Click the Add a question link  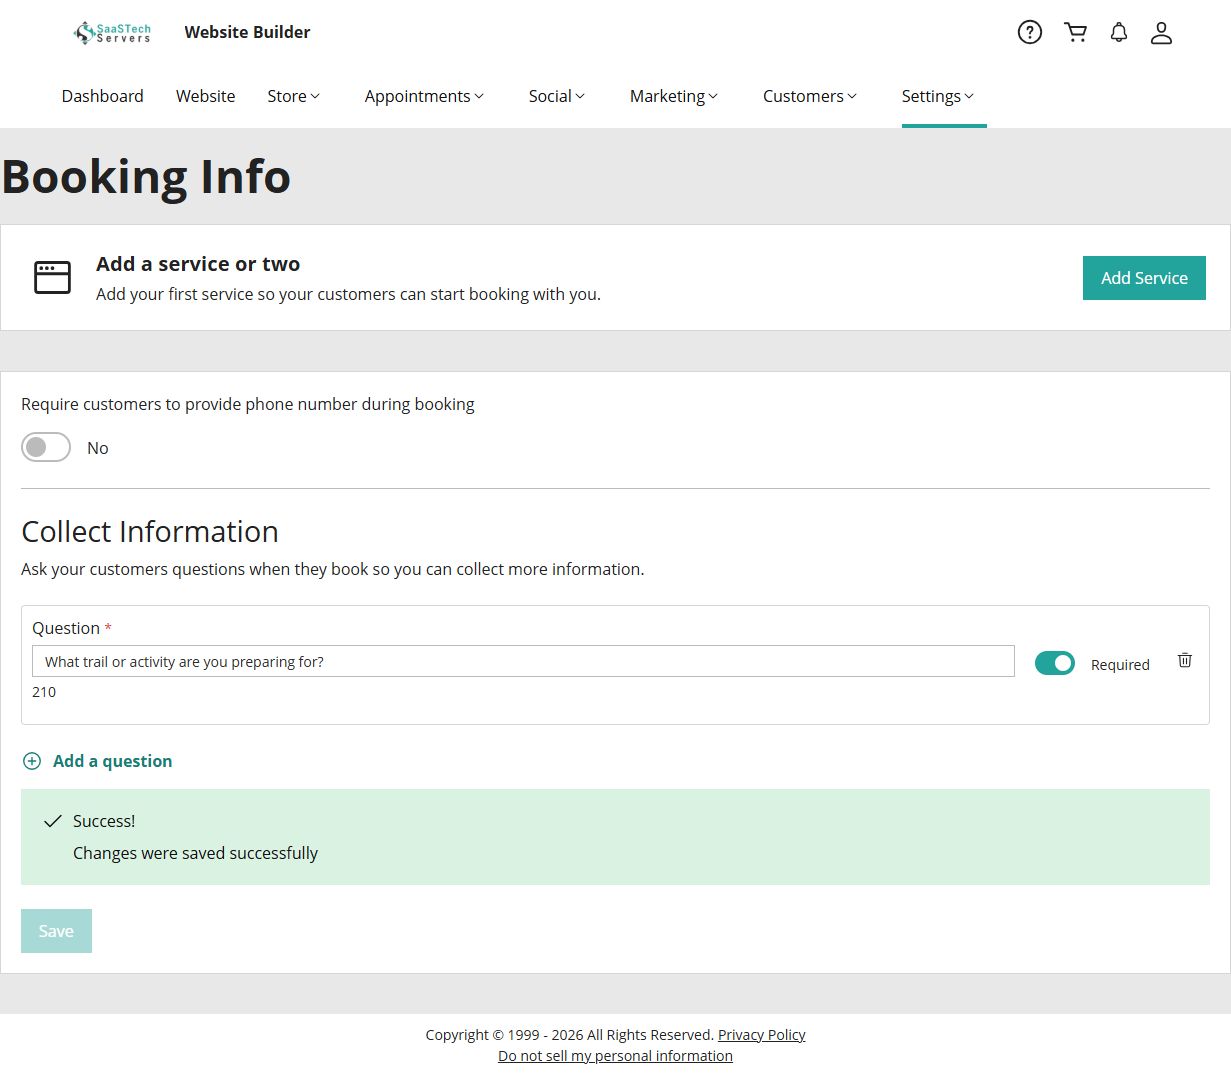pyautogui.click(x=112, y=761)
